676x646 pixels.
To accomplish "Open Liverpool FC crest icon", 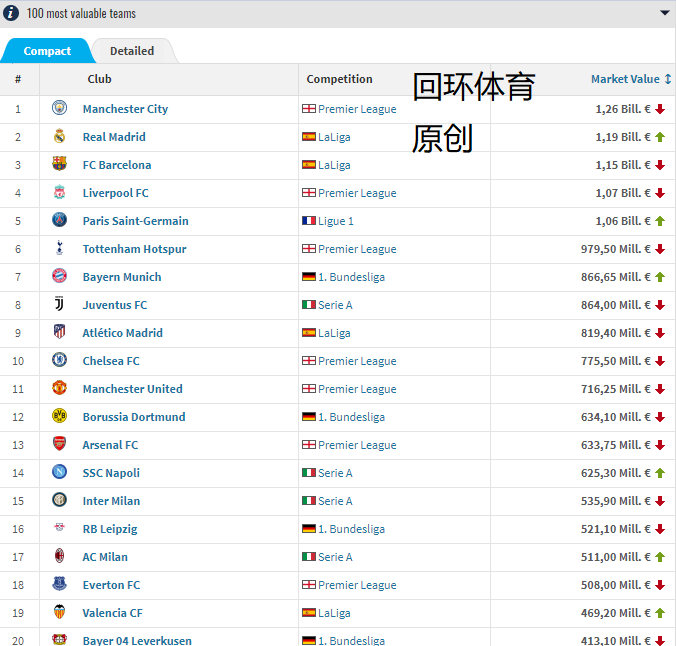I will (59, 192).
